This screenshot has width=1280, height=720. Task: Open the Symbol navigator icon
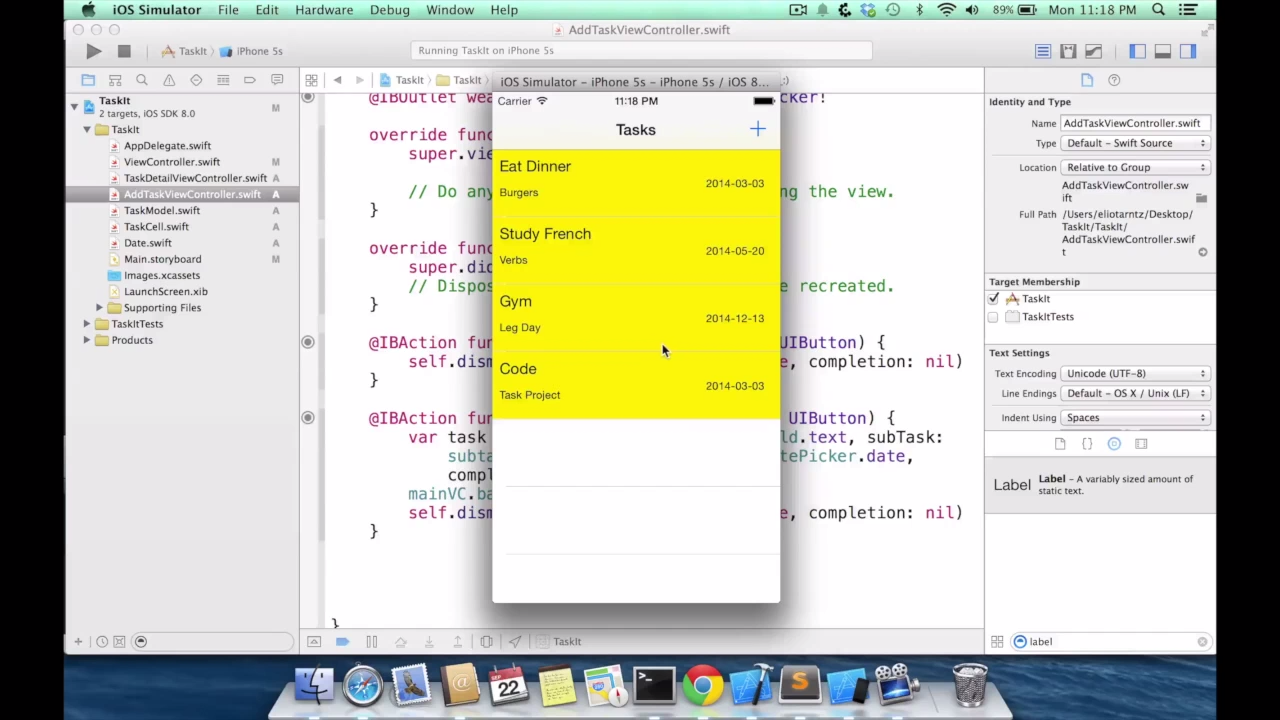[115, 80]
